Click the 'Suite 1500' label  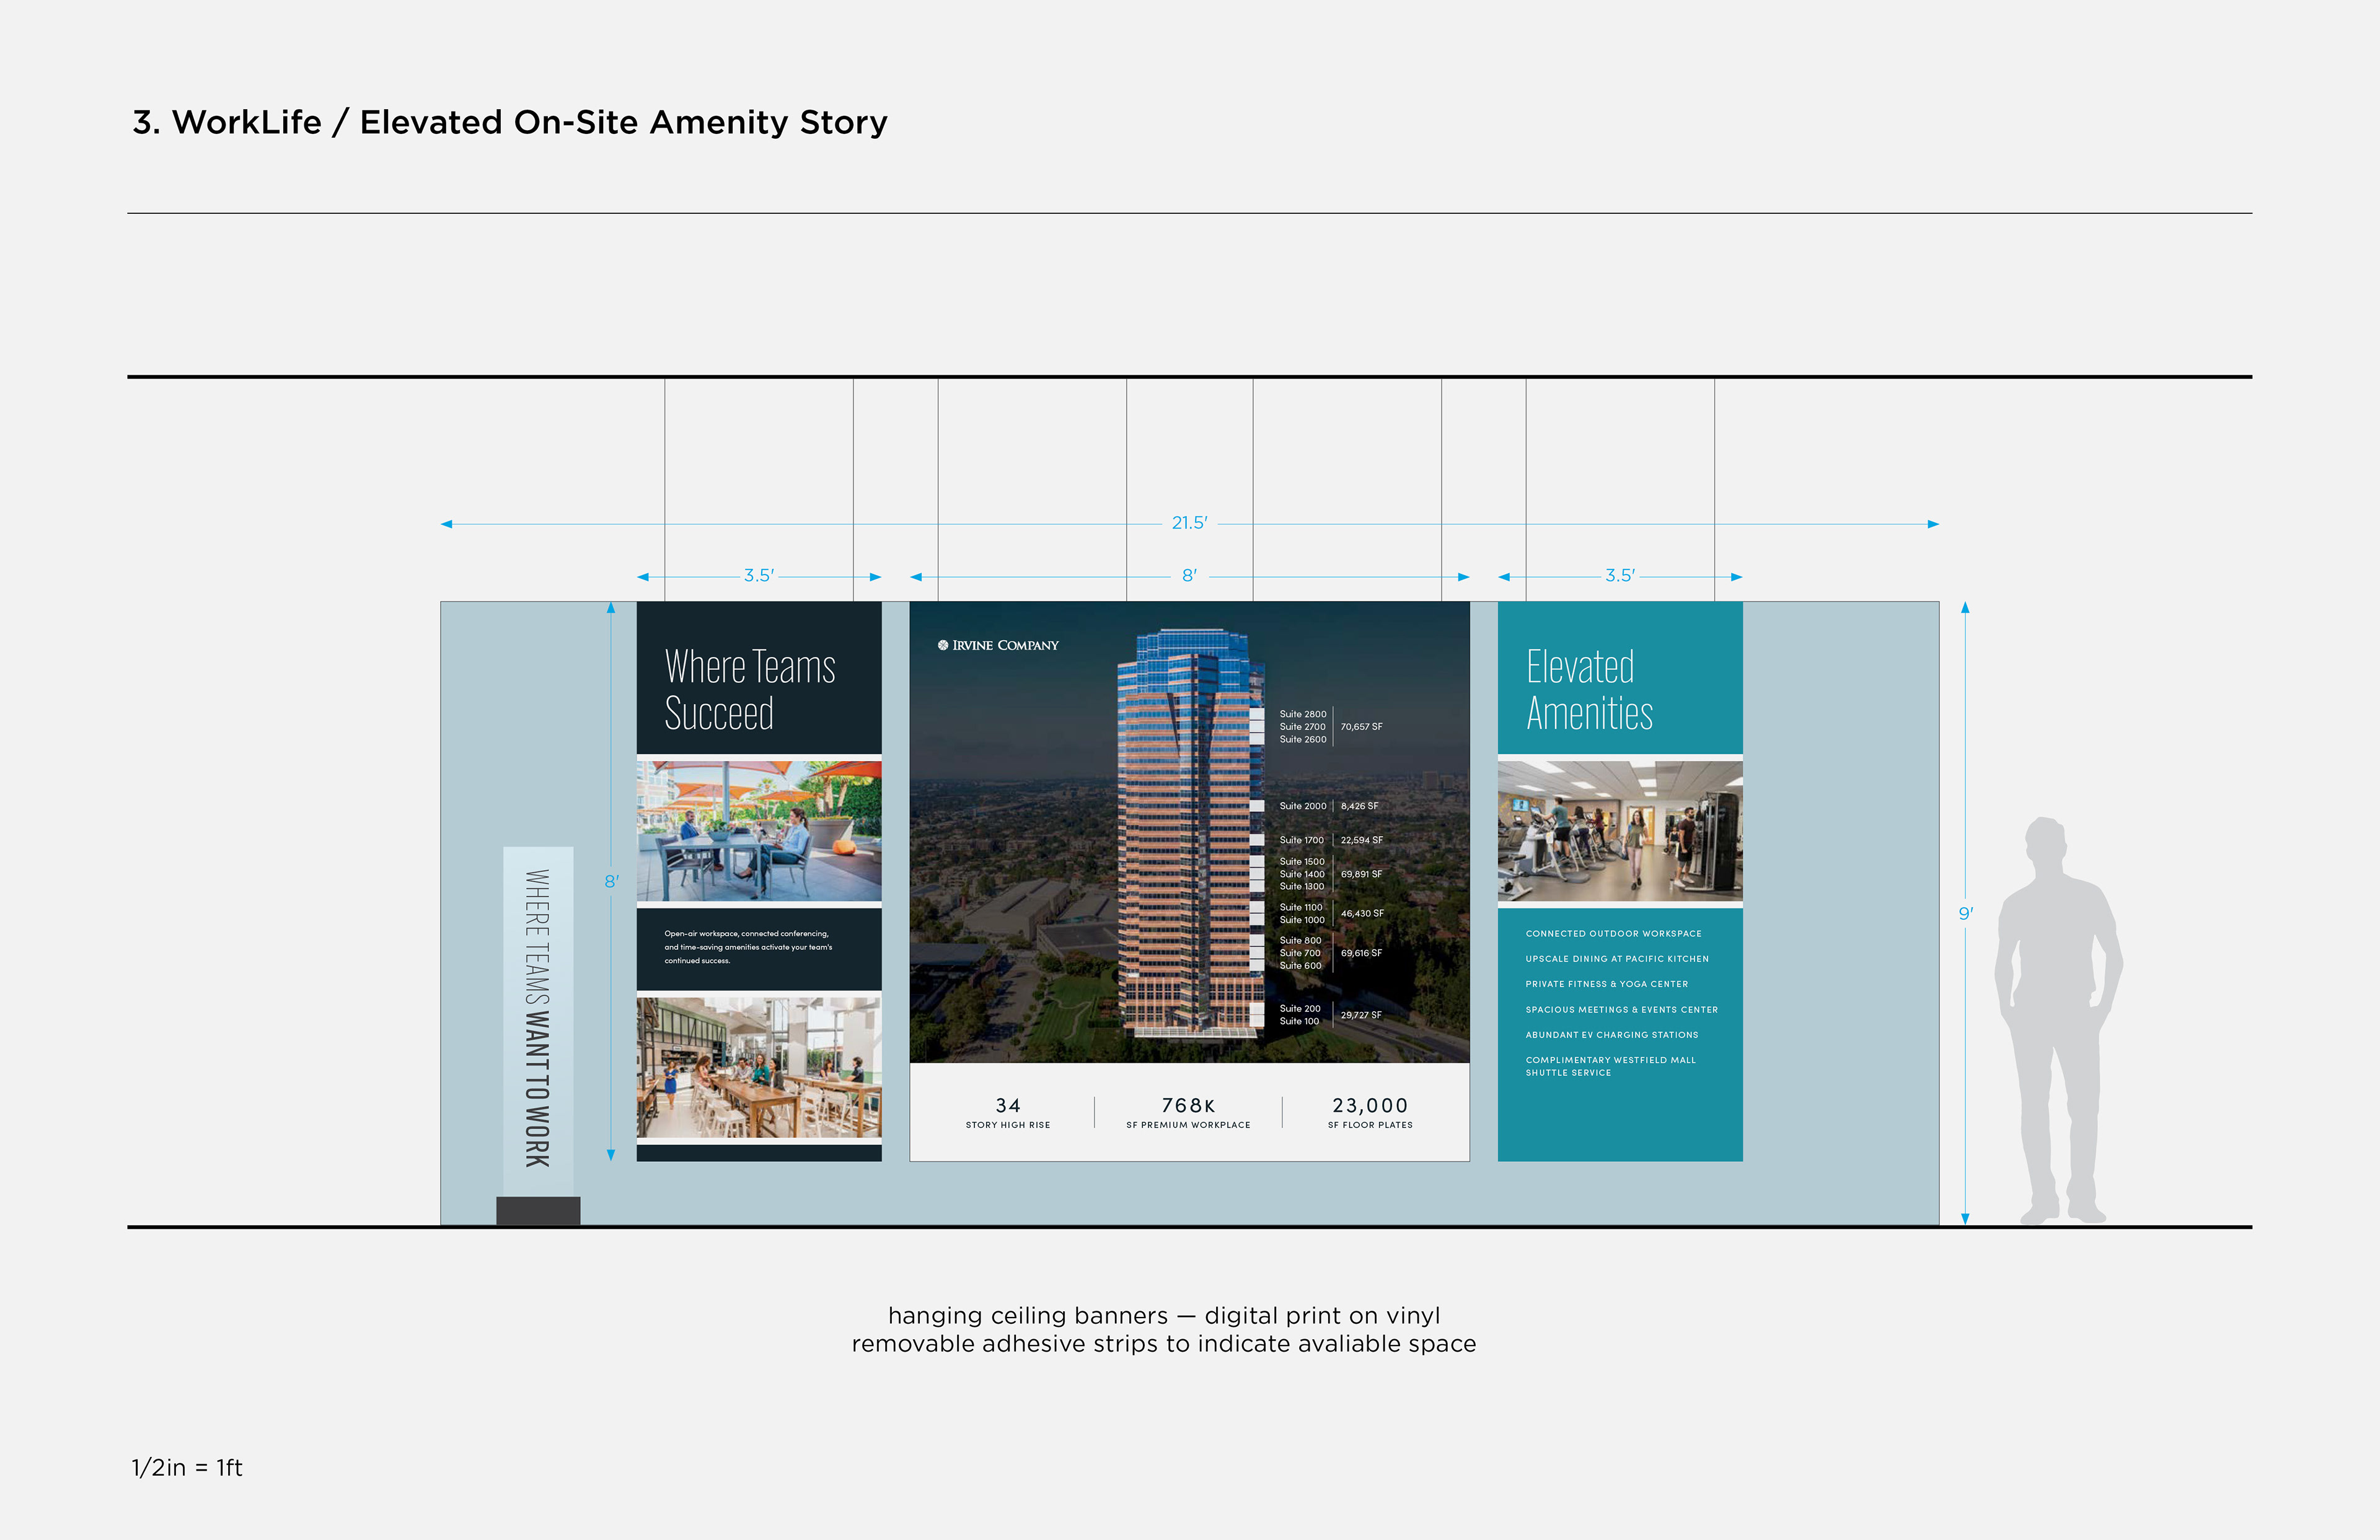click(x=1302, y=861)
